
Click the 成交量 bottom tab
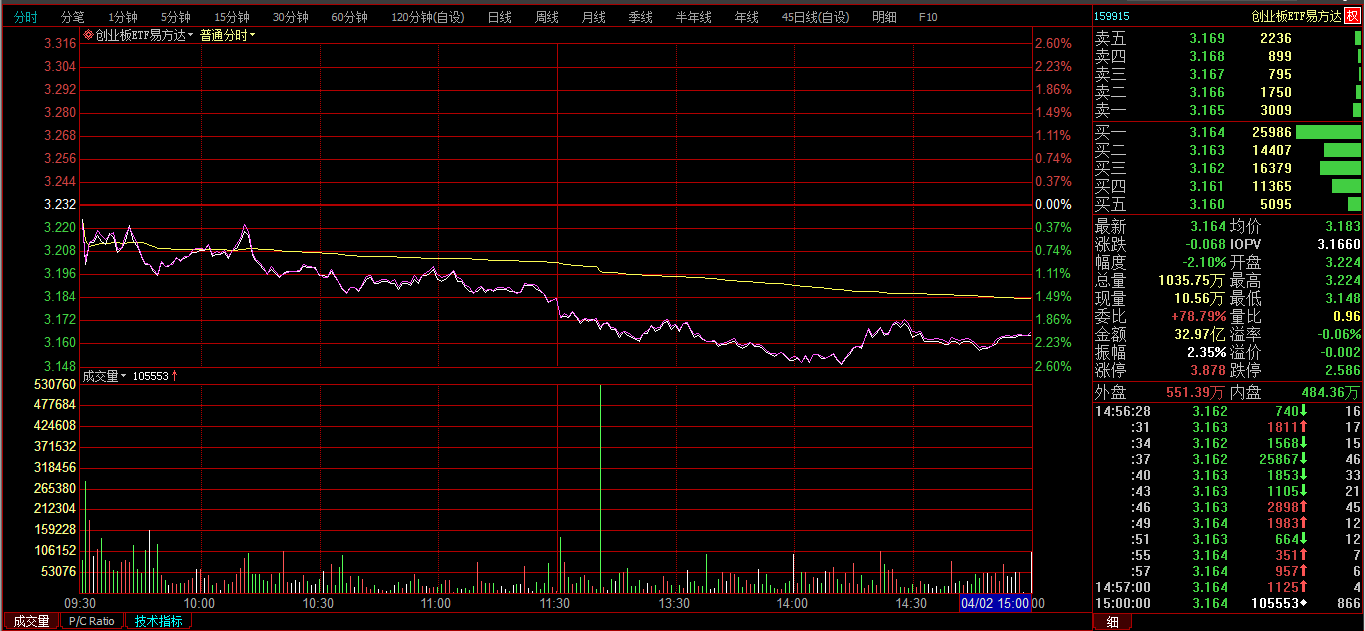tap(31, 621)
